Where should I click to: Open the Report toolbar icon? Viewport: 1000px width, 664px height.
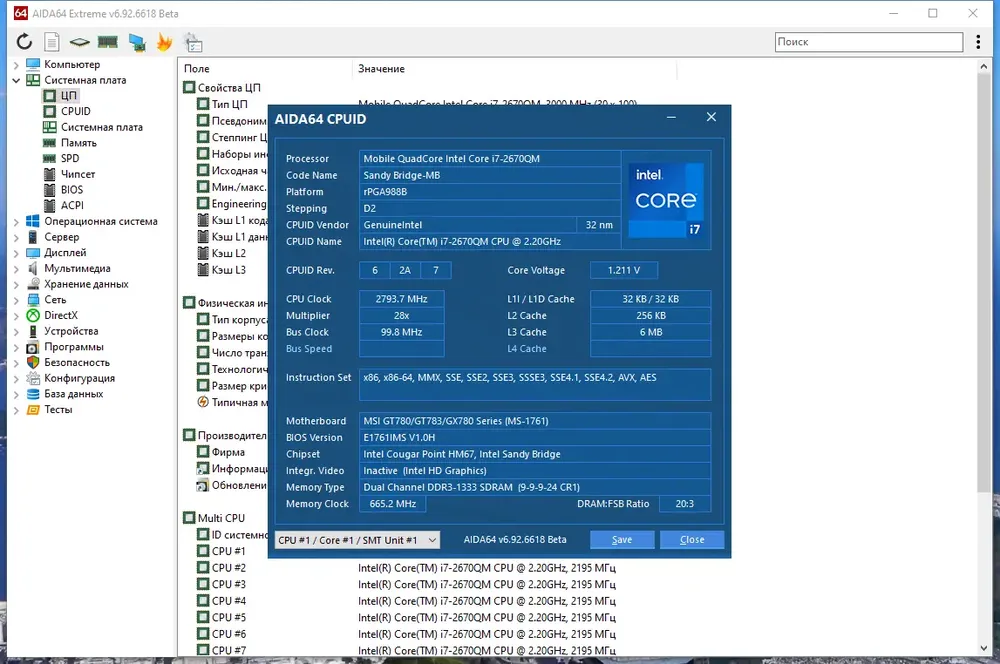52,42
